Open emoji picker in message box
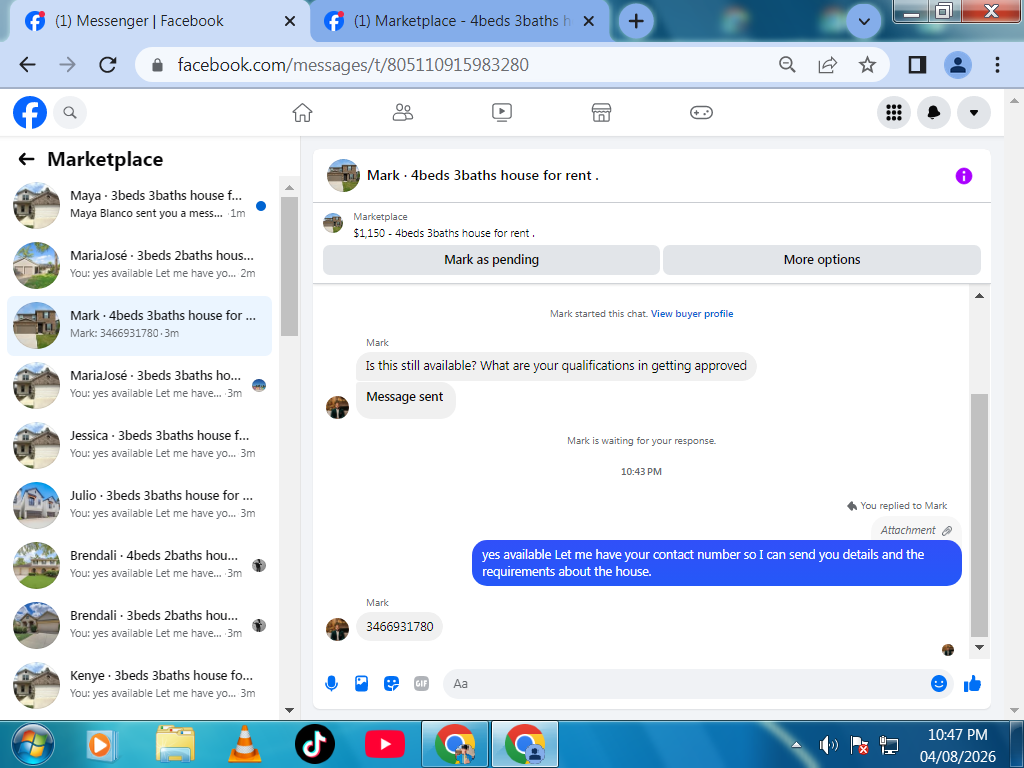This screenshot has height=768, width=1024. [x=938, y=684]
